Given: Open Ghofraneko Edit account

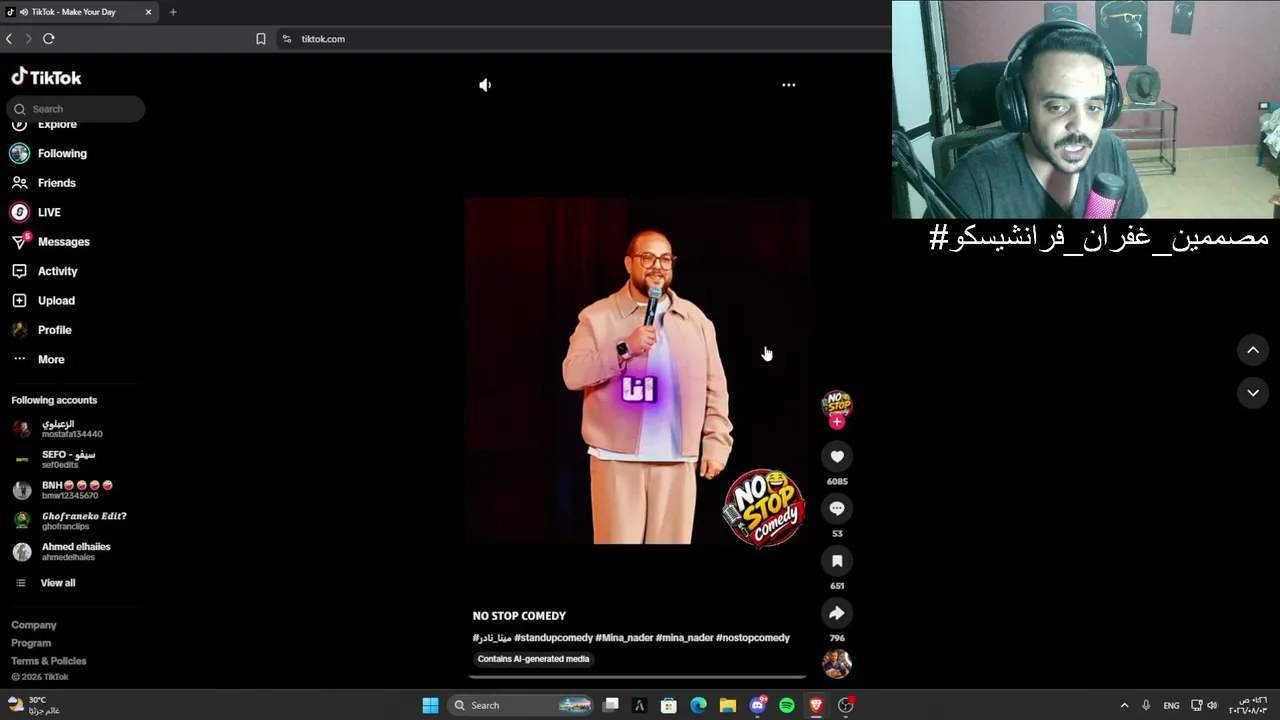Looking at the screenshot, I should pyautogui.click(x=70, y=521).
